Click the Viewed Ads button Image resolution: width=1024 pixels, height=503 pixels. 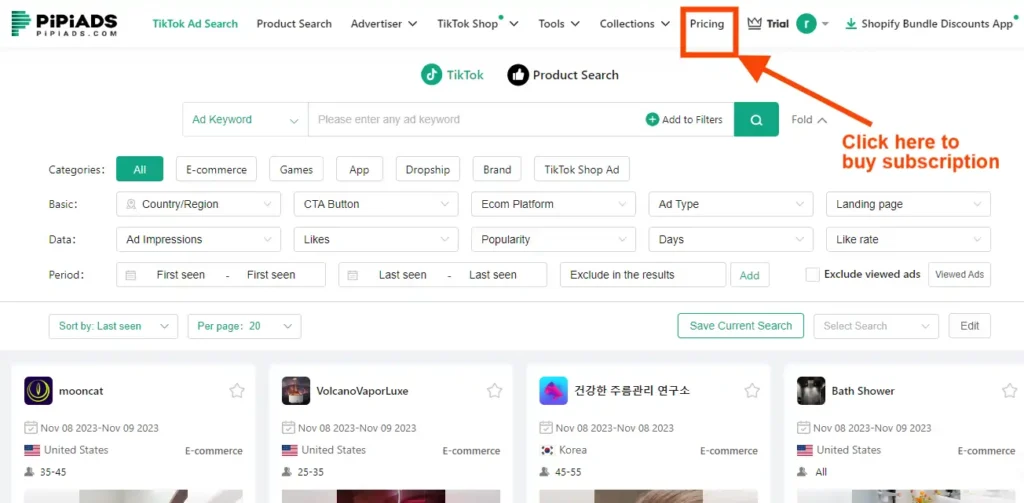pos(959,274)
